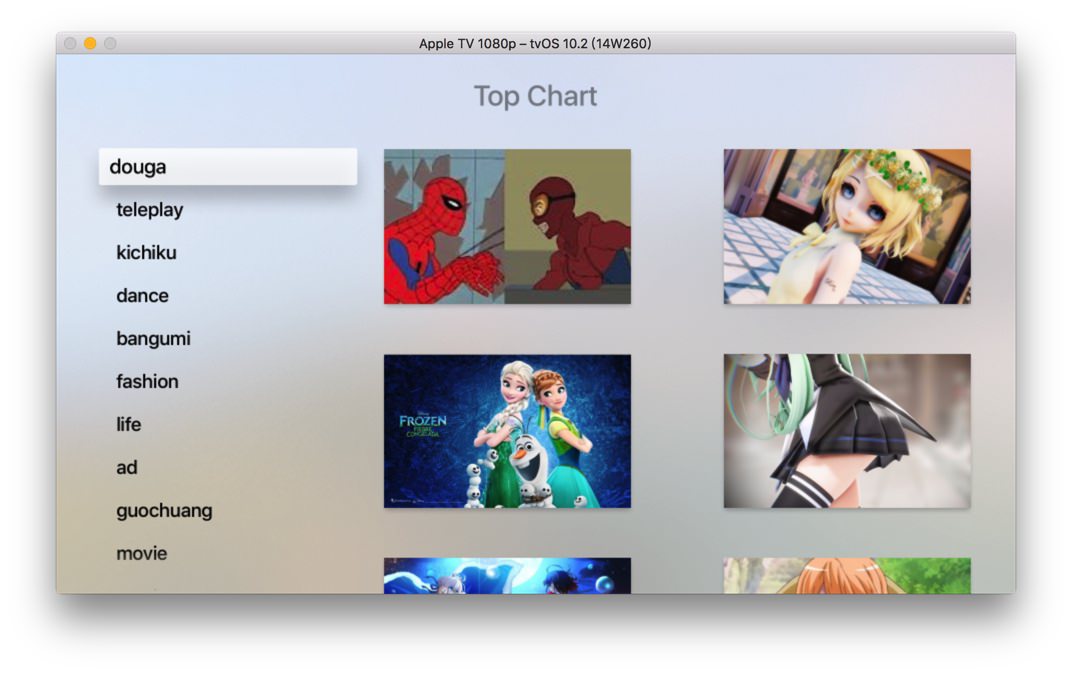Choose the movie category
The width and height of the screenshot is (1072, 674).
click(x=142, y=554)
